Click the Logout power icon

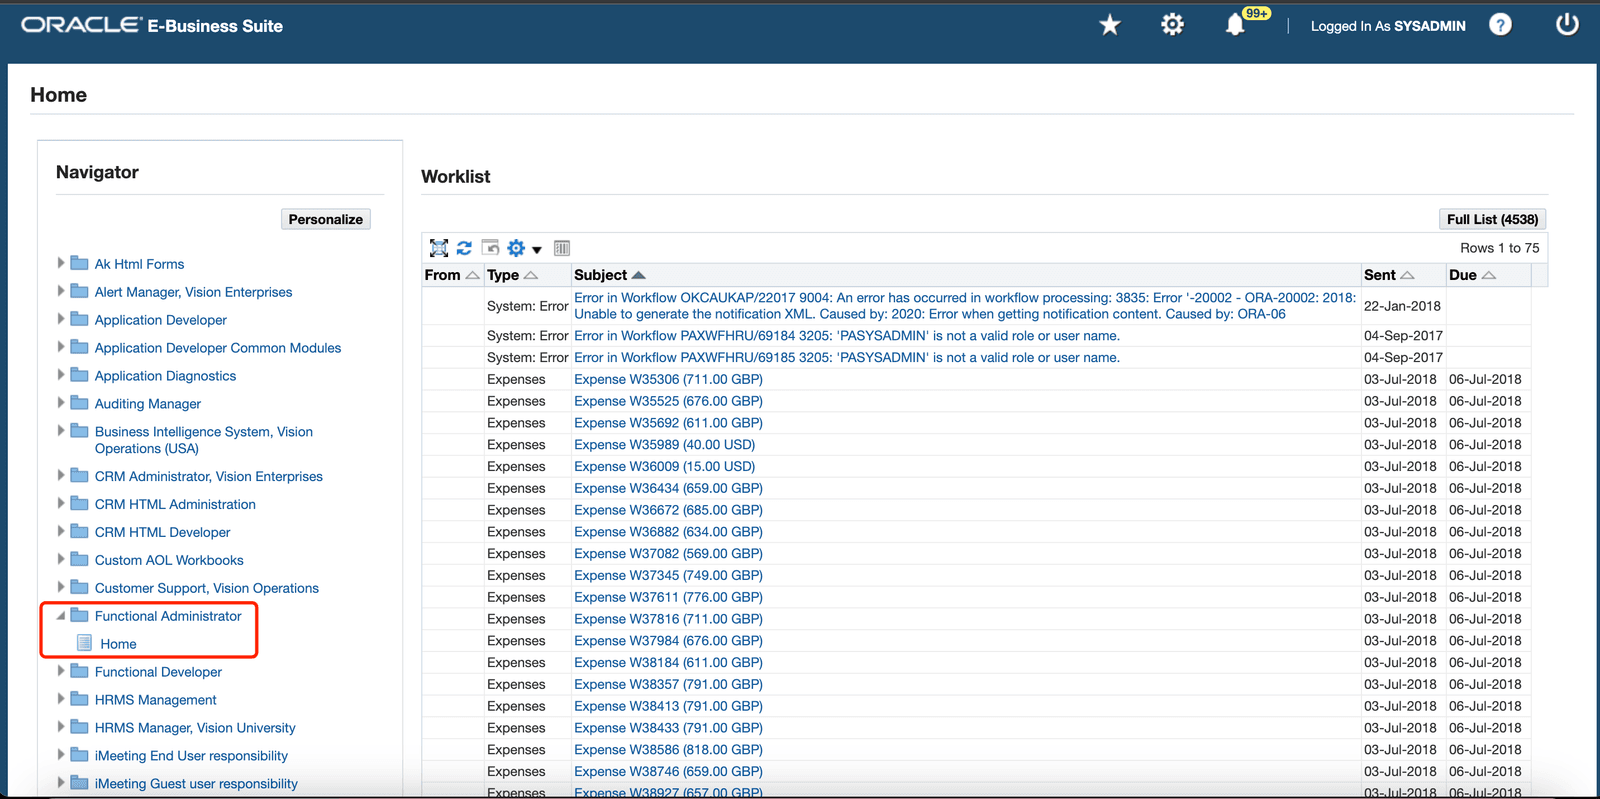(x=1567, y=25)
